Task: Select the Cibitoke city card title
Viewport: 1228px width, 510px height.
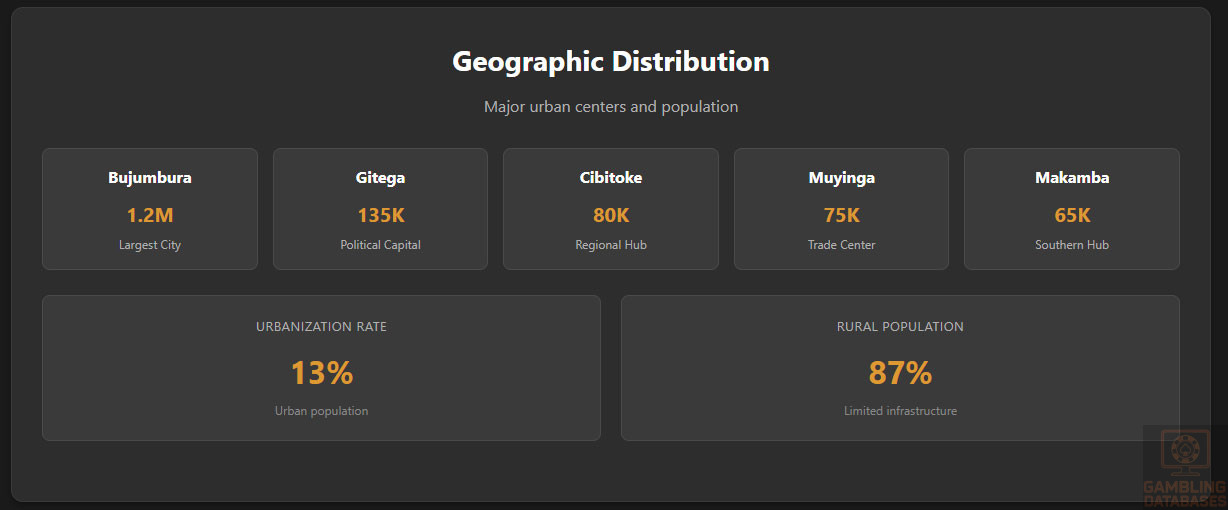Action: pos(611,178)
